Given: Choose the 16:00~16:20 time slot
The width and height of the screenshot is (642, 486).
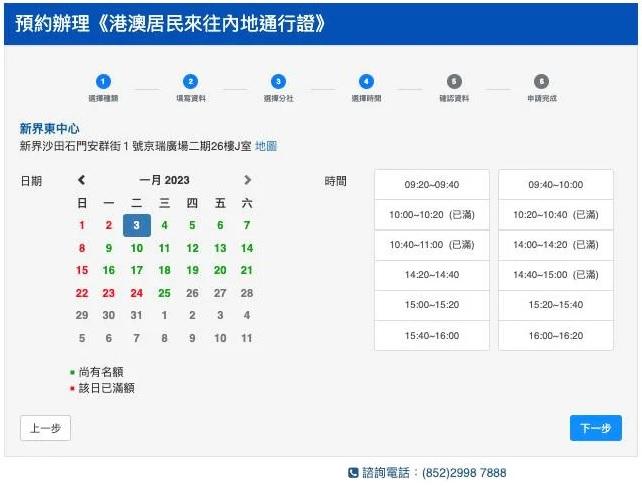Looking at the screenshot, I should [555, 336].
